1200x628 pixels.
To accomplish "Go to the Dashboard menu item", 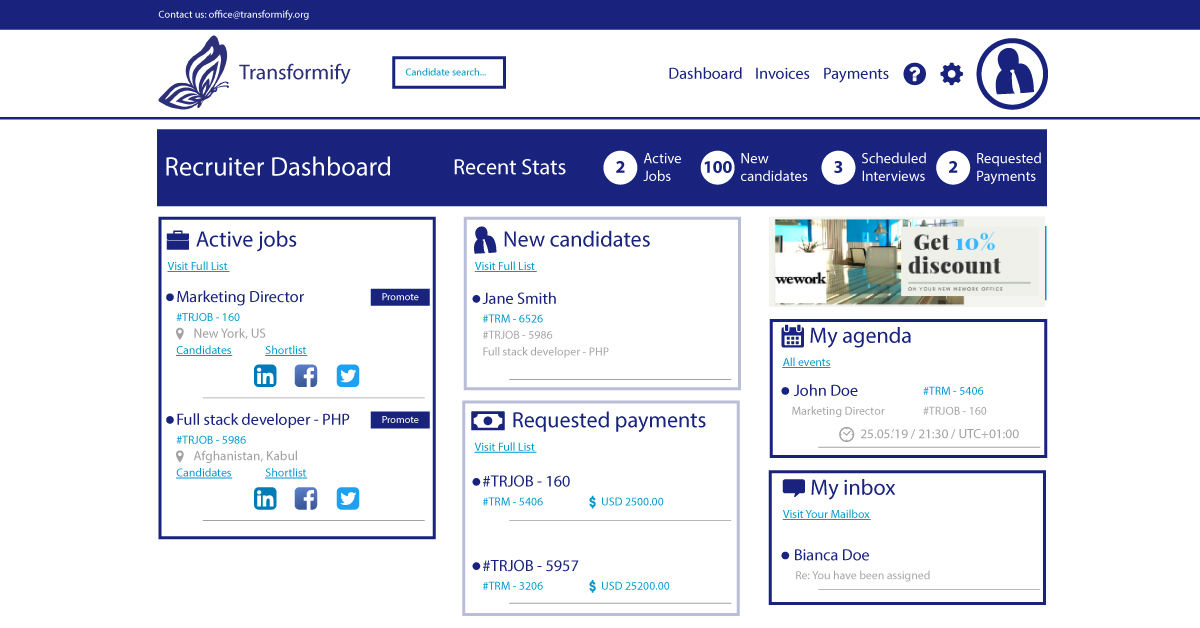I will point(705,74).
